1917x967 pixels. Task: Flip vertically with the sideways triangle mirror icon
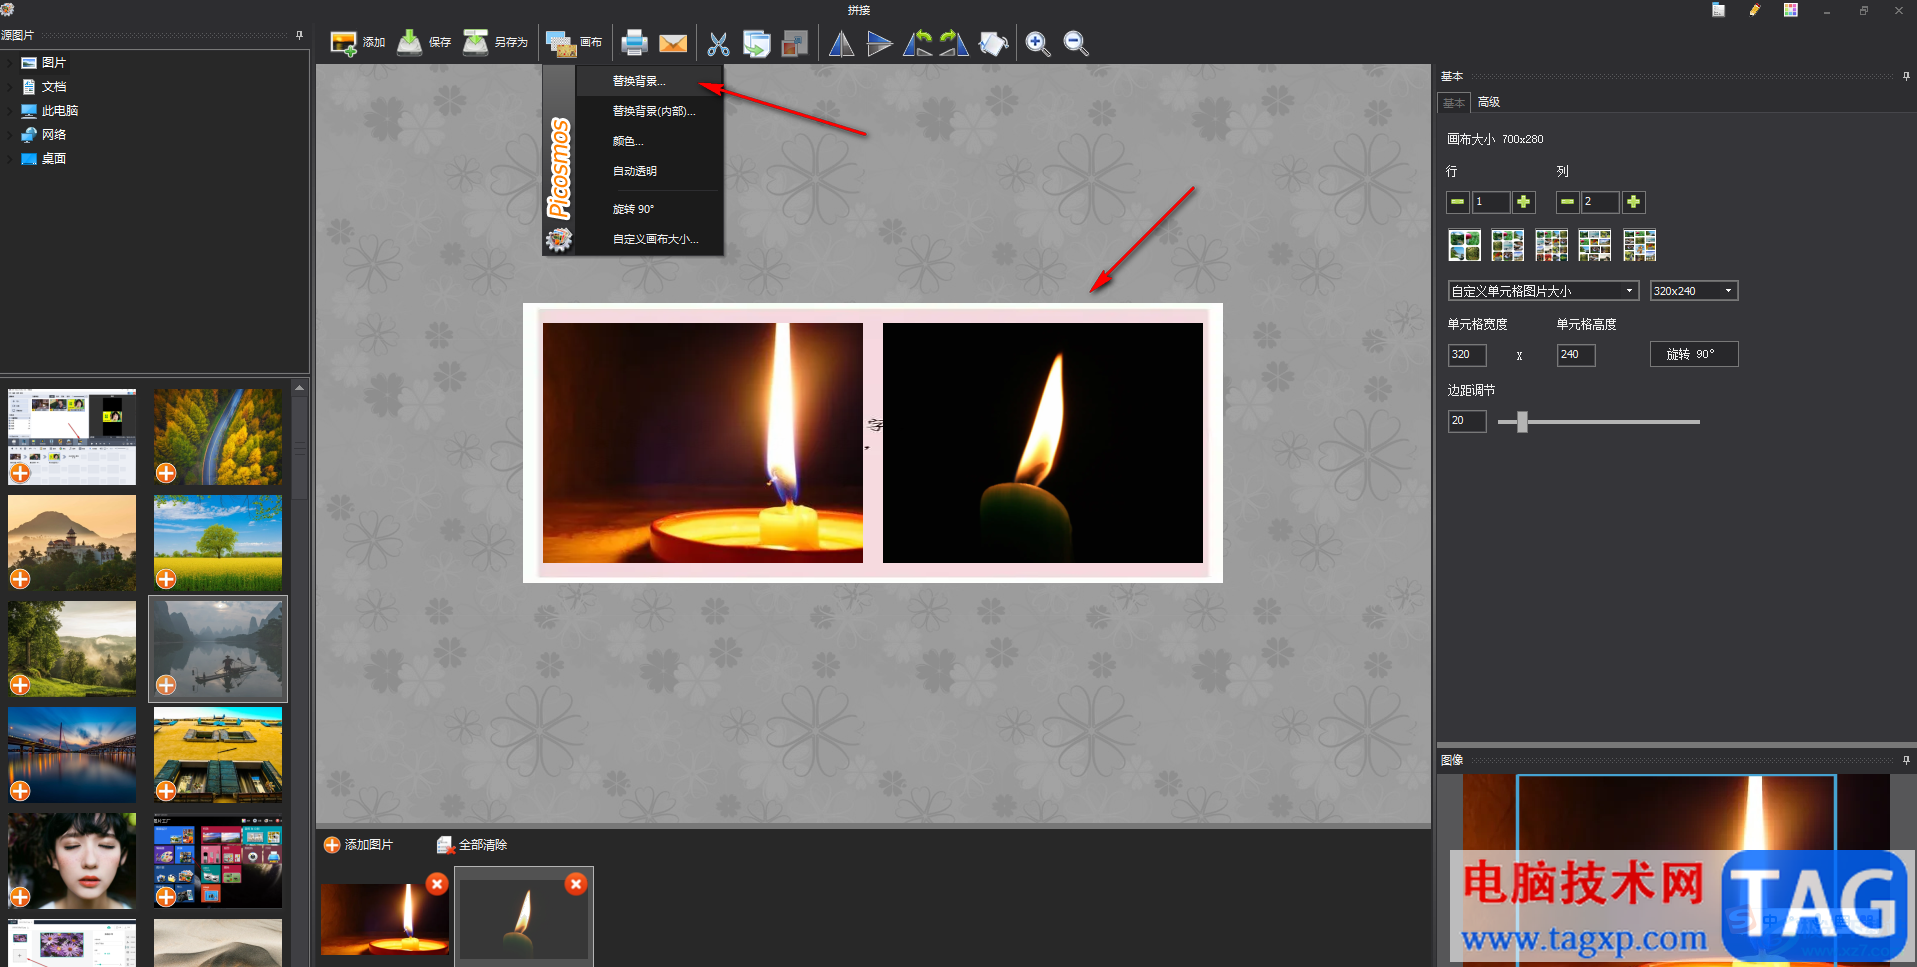[x=879, y=43]
